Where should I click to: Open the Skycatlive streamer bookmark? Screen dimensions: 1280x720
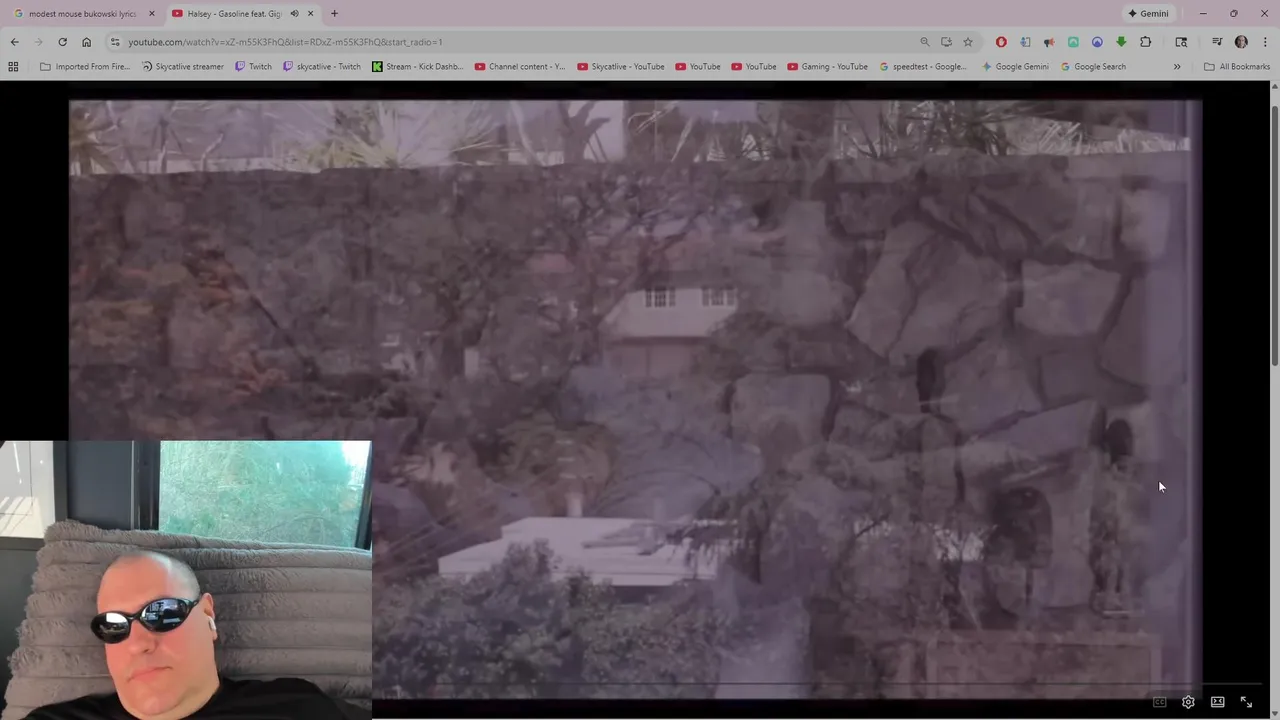(x=183, y=67)
